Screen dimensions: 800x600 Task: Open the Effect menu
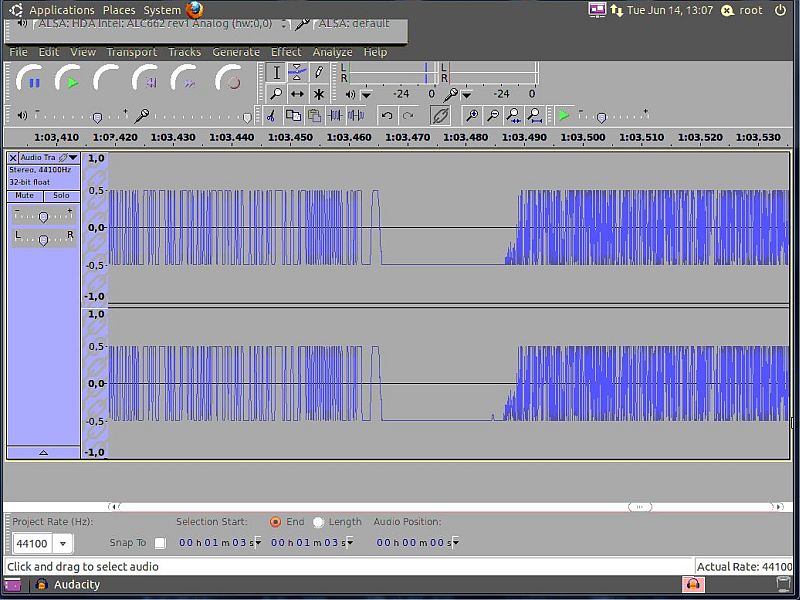pyautogui.click(x=286, y=52)
